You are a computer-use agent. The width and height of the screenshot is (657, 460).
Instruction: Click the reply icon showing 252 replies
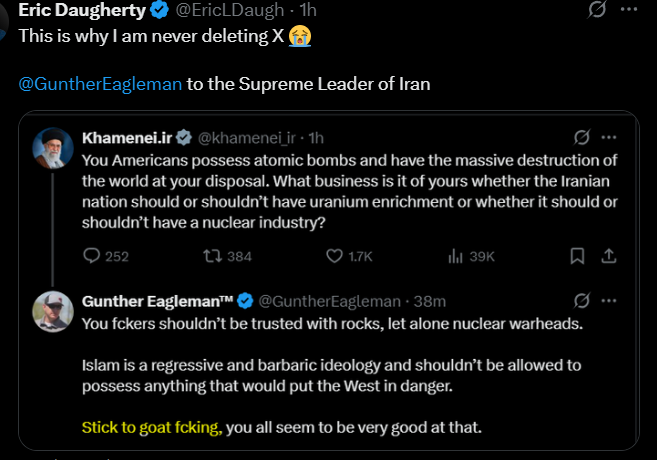point(92,256)
